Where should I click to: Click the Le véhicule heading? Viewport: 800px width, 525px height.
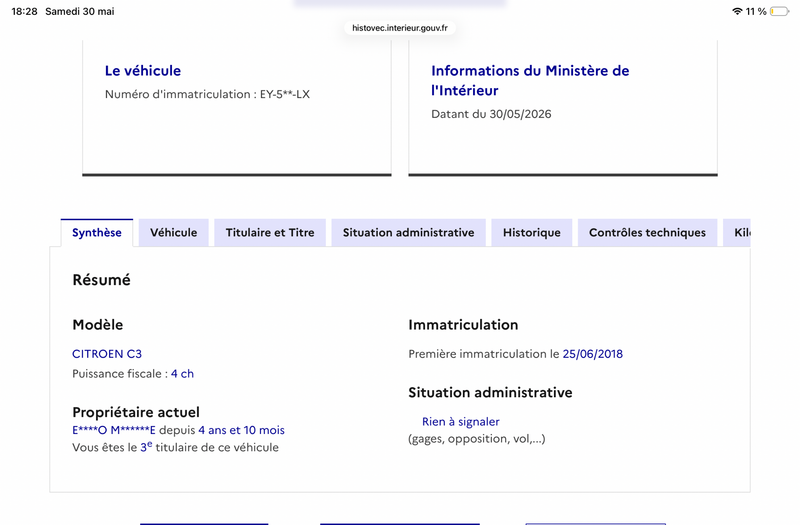click(x=143, y=70)
